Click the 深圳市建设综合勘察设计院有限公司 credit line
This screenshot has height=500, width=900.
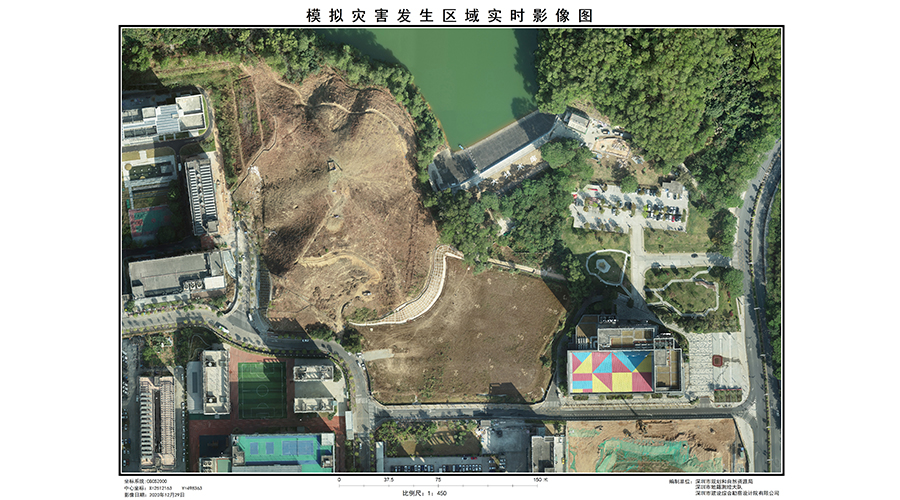coord(738,493)
